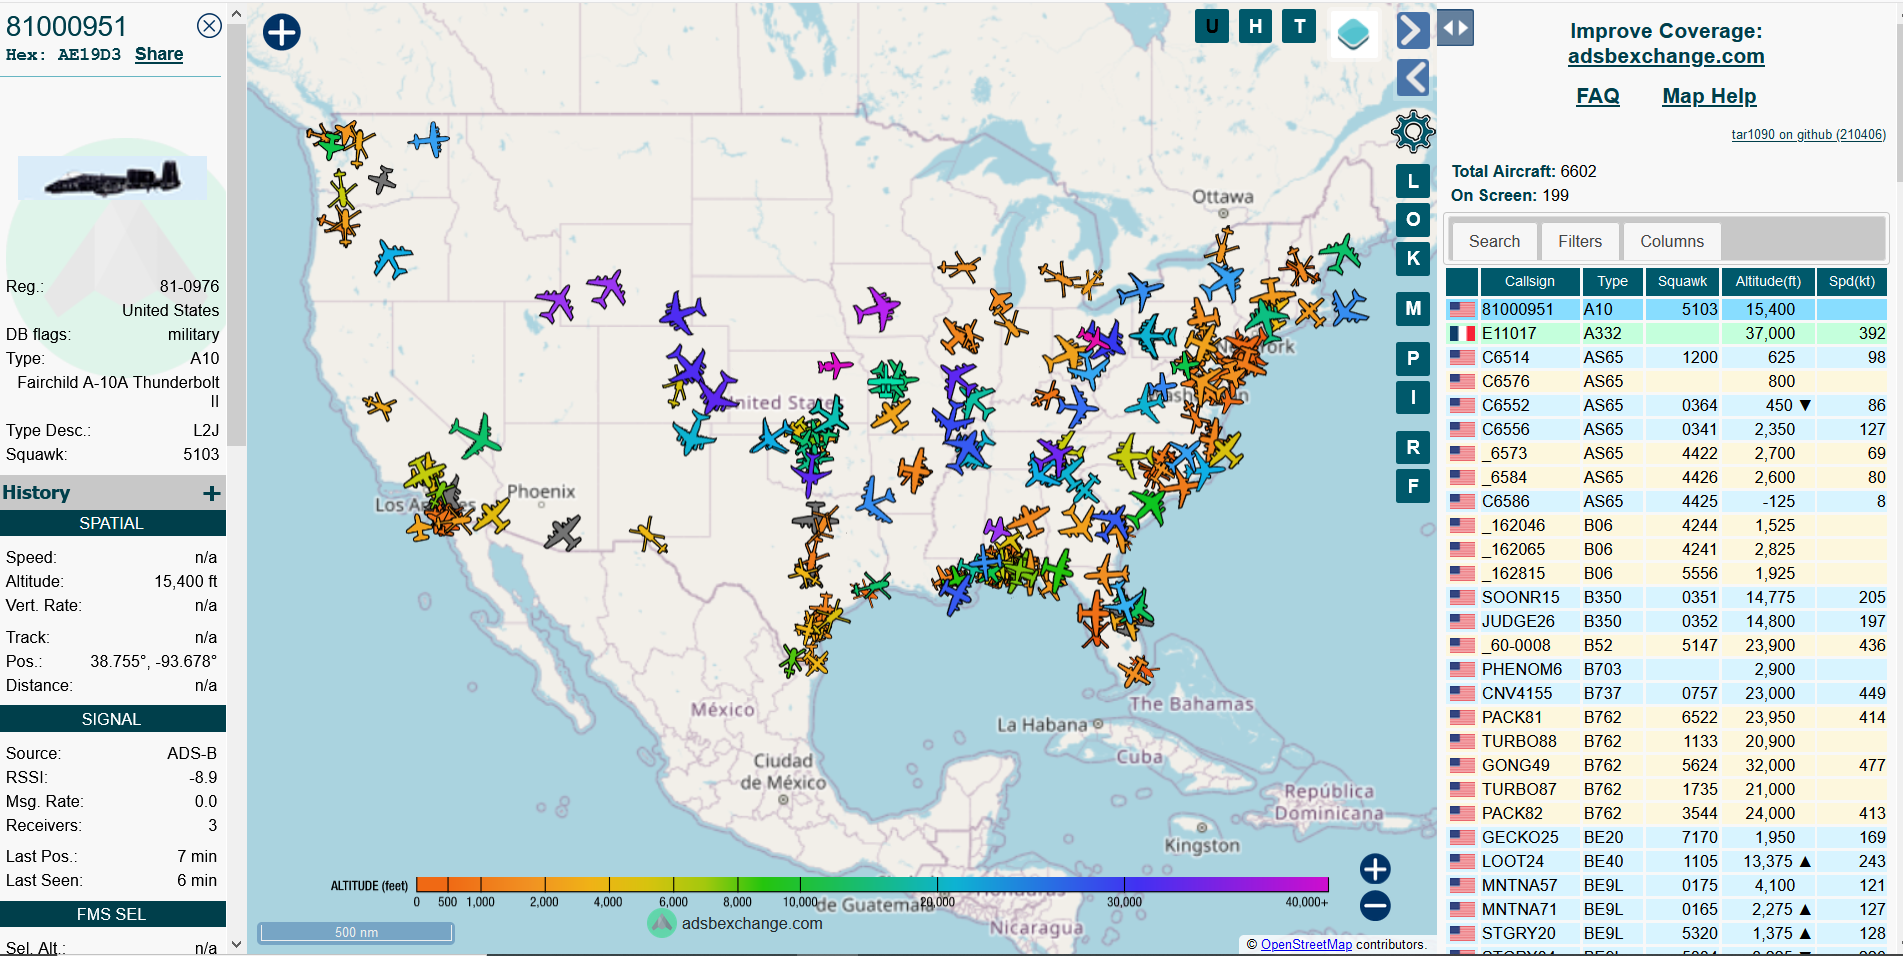Switch to the Search tab
The width and height of the screenshot is (1903, 956).
click(x=1494, y=241)
